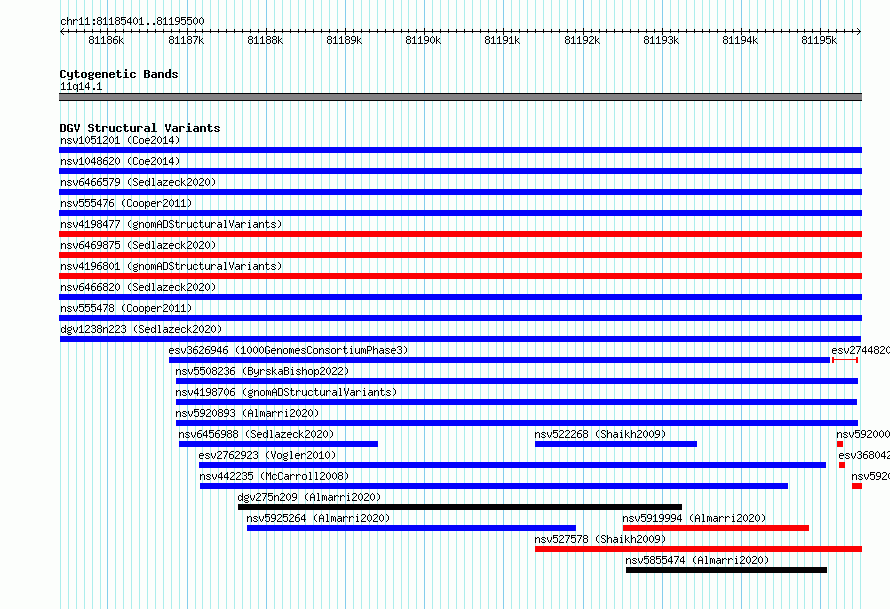Click the blue bar under nsv555478
Viewport: 890px width, 609px height.
[460, 318]
